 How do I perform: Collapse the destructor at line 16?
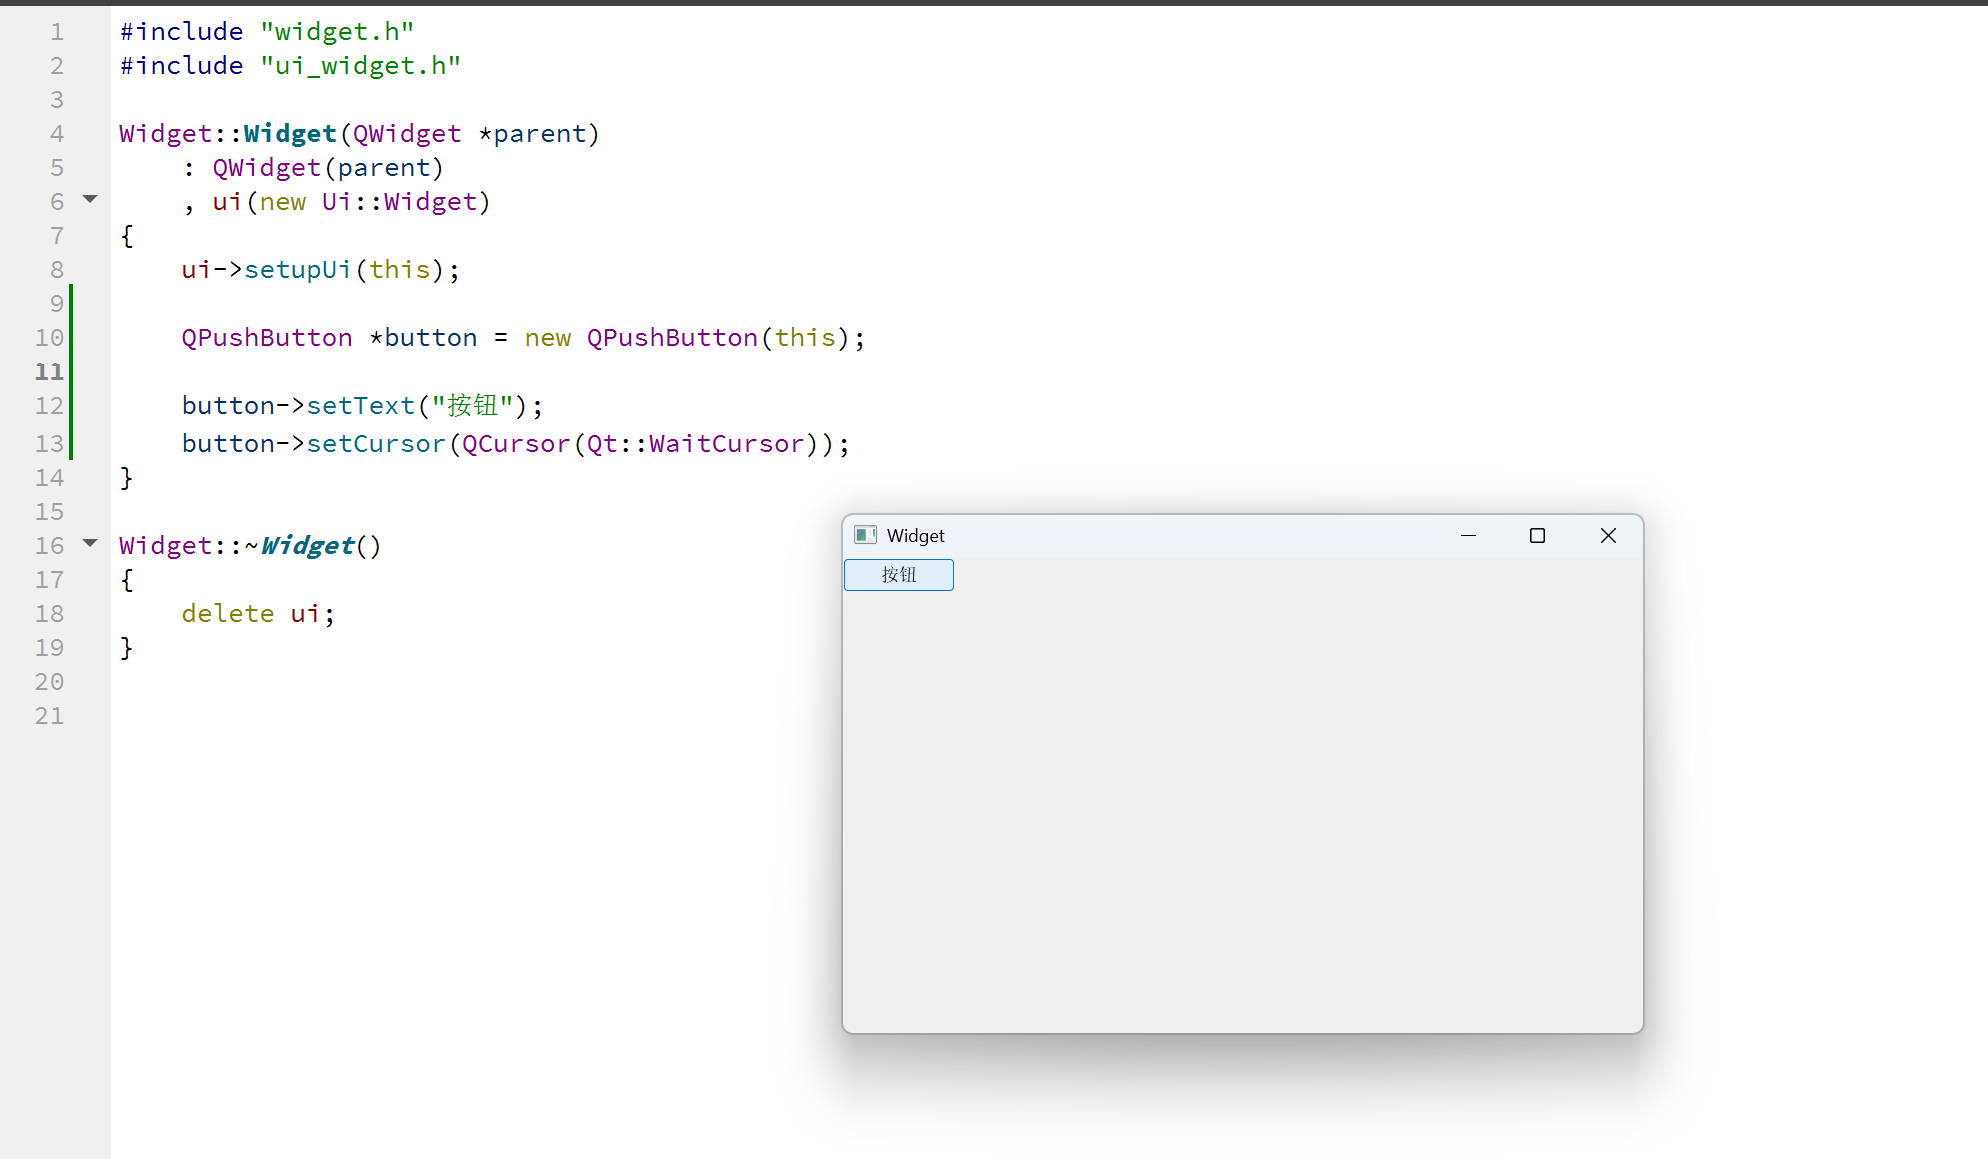[x=90, y=543]
